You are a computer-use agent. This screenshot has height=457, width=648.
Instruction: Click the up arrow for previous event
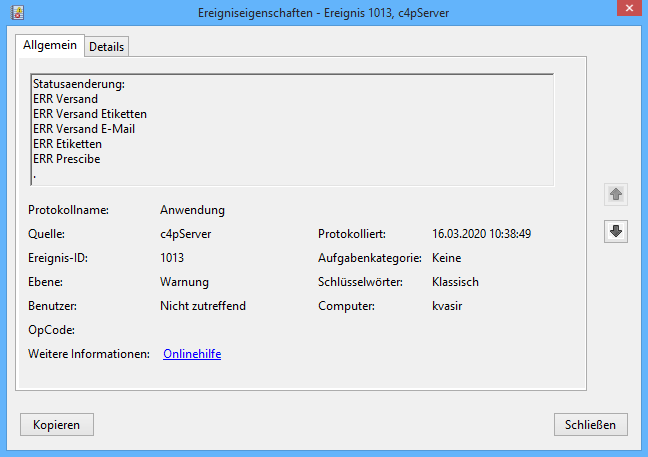(616, 194)
